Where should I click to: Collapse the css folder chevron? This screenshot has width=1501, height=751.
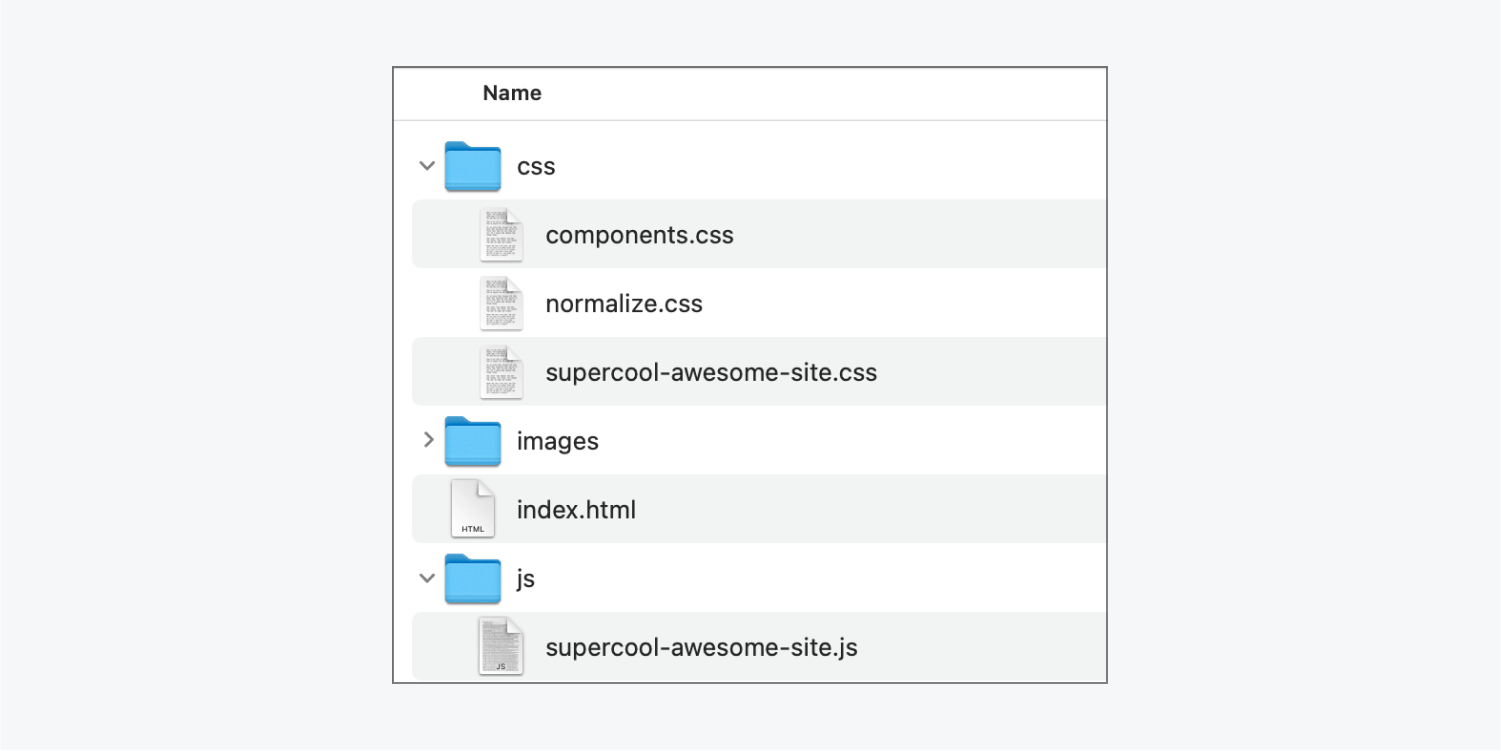(427, 166)
